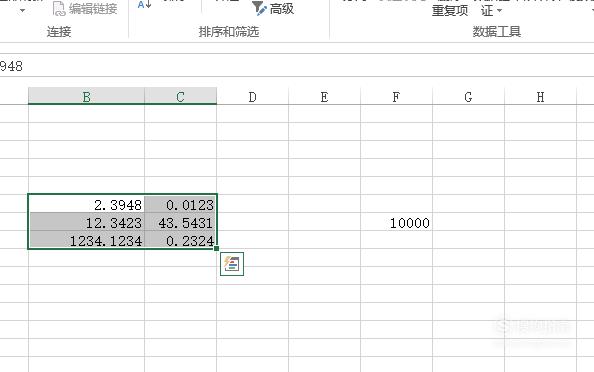
Task: Click the 排序和筛选 group label
Action: [x=228, y=31]
